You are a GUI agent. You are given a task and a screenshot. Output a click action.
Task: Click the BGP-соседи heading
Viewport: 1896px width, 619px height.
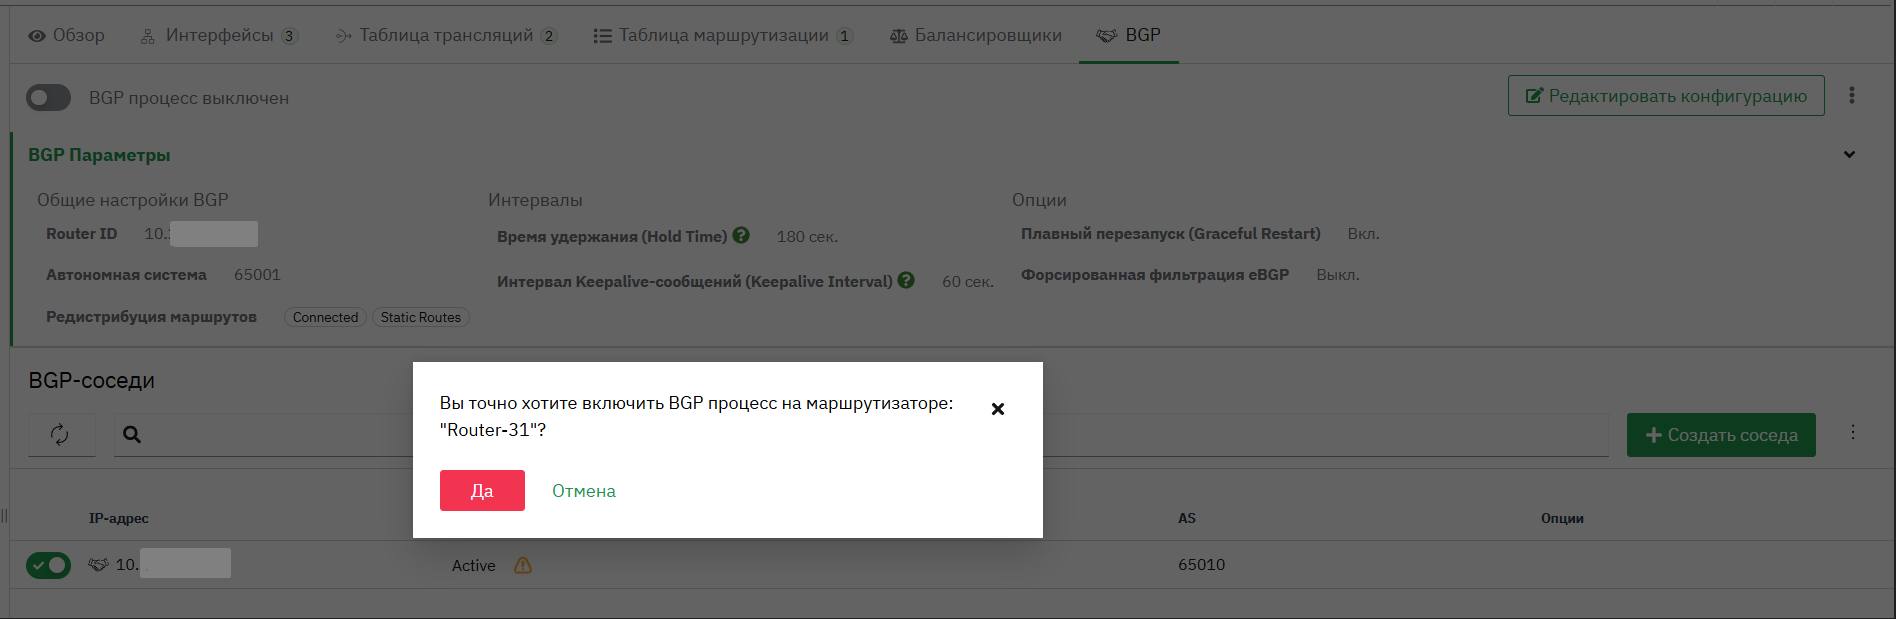92,380
